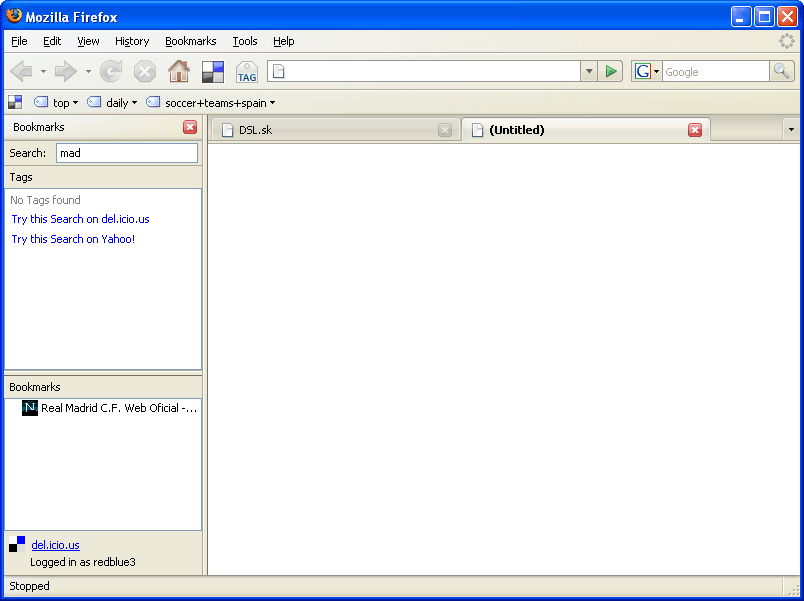Close the (Untitled) tab

(x=695, y=130)
